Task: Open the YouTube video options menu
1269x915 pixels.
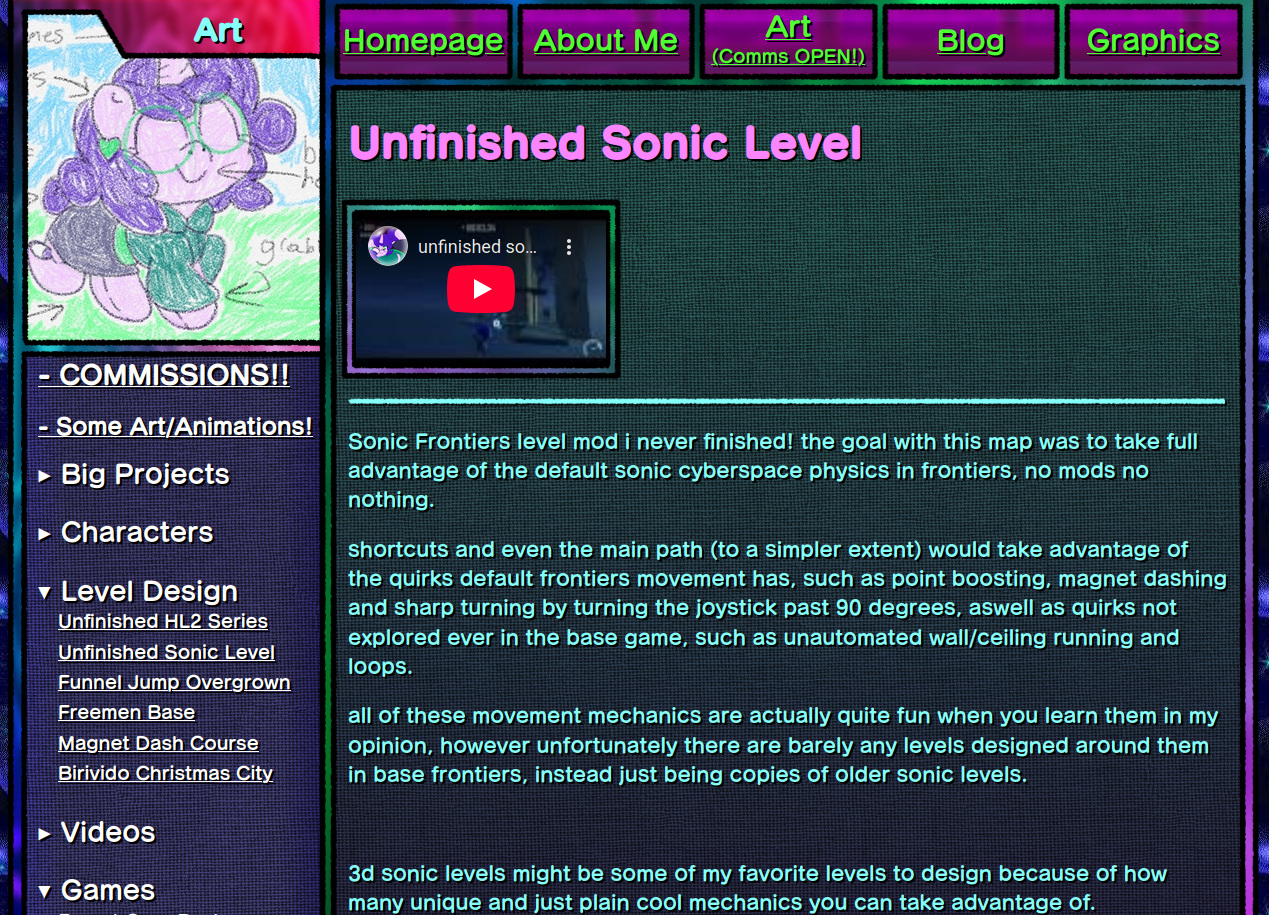Action: point(569,247)
